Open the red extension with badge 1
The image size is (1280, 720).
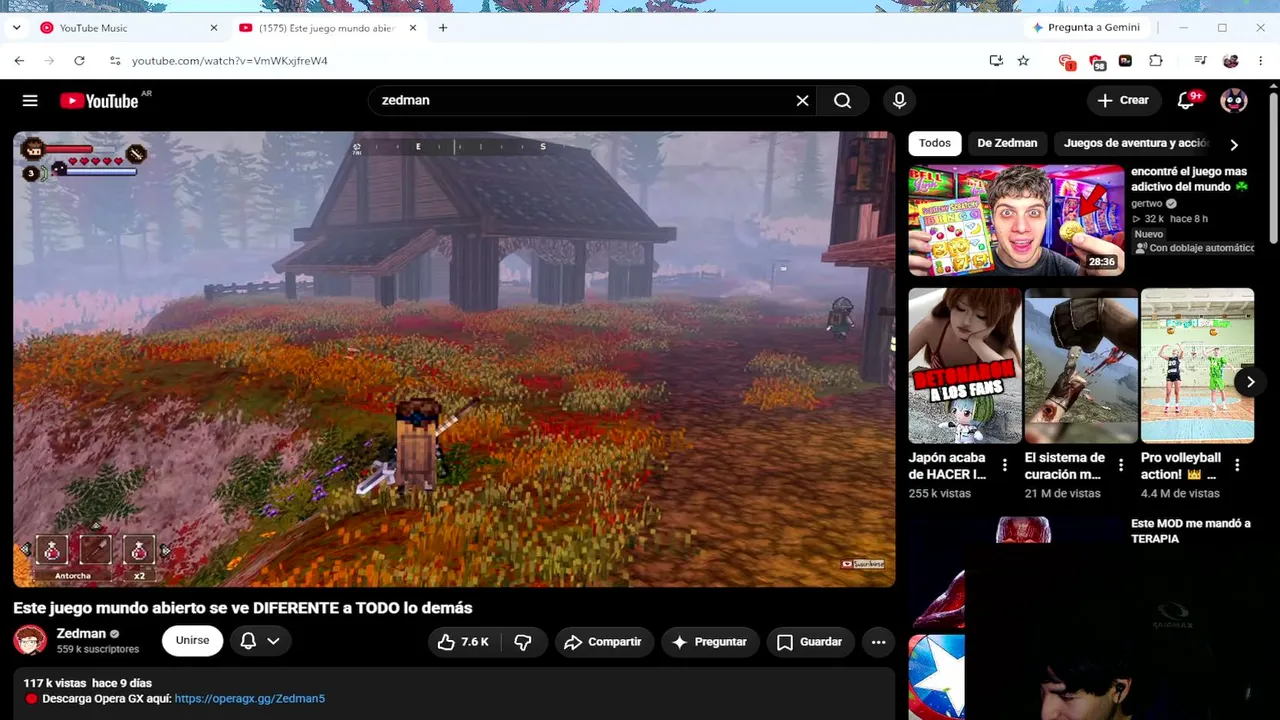(1066, 61)
